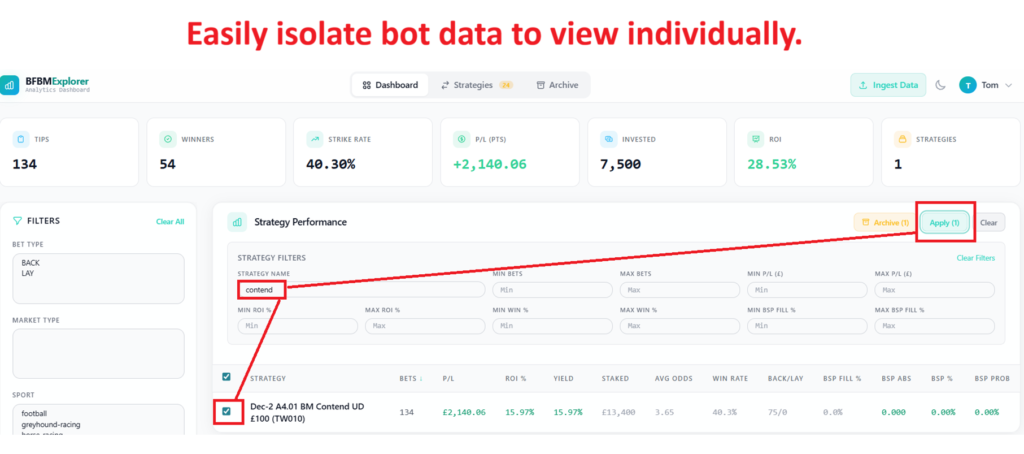Image resolution: width=1024 pixels, height=454 pixels.
Task: Switch to the Strategies tab
Action: tap(476, 85)
